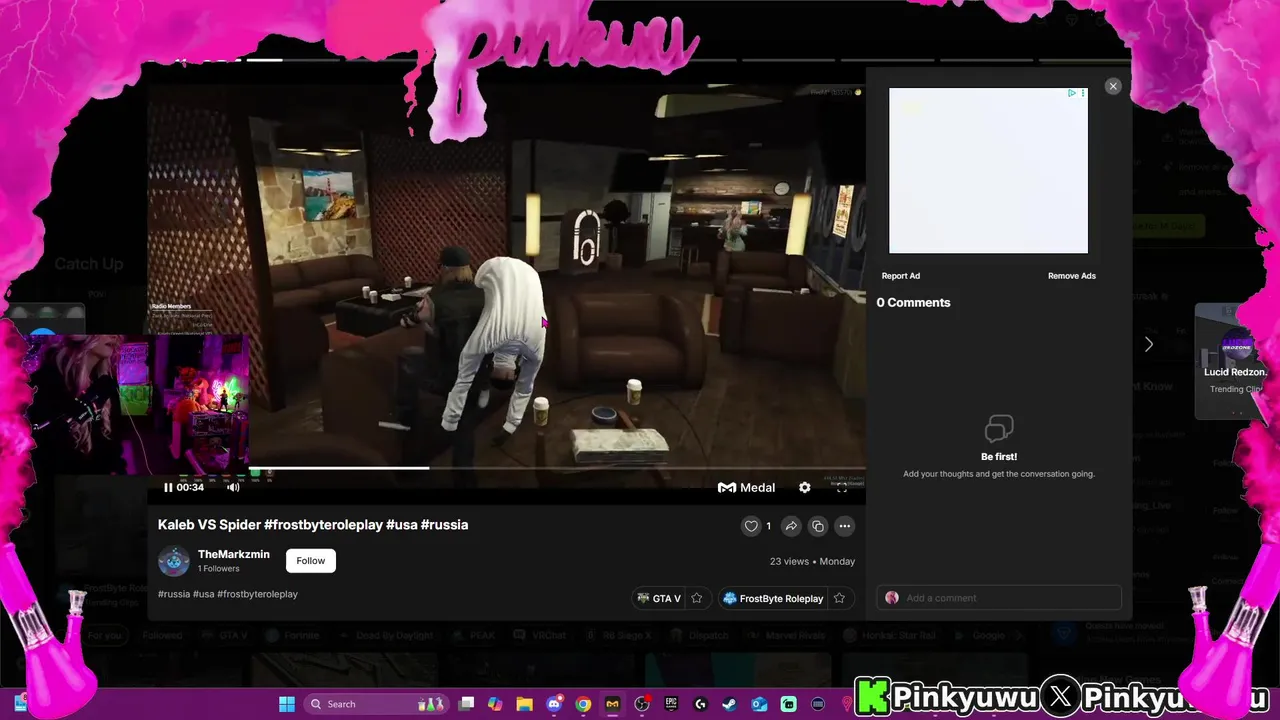Image resolution: width=1280 pixels, height=720 pixels.
Task: Open the three-dot more options menu
Action: (845, 526)
